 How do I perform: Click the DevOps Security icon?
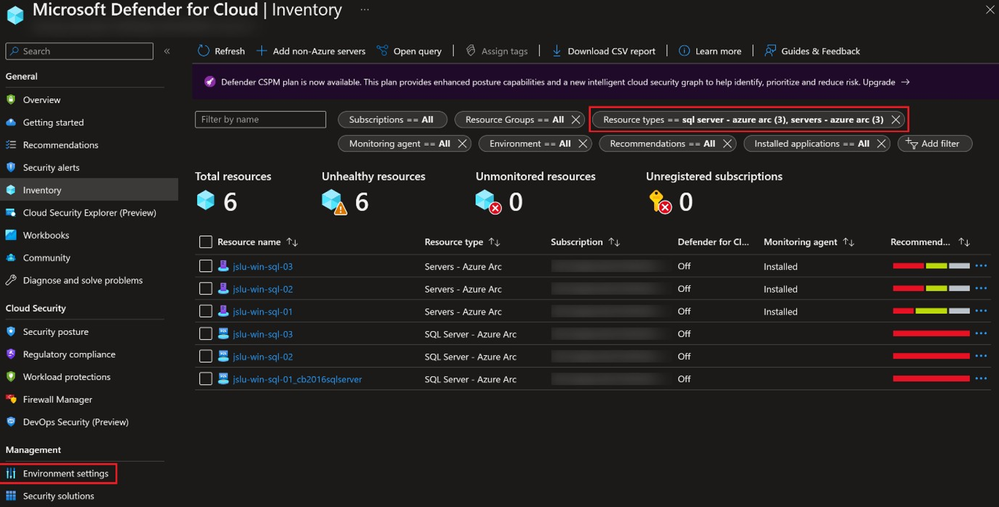[11, 422]
